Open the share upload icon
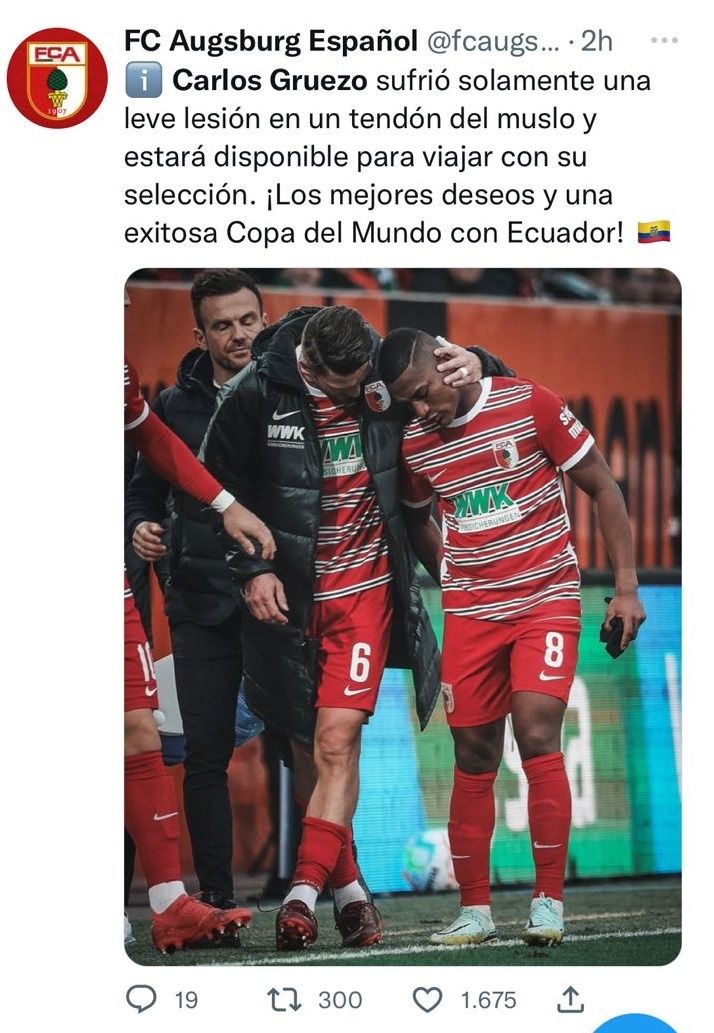This screenshot has width=714, height=1033. click(x=570, y=999)
